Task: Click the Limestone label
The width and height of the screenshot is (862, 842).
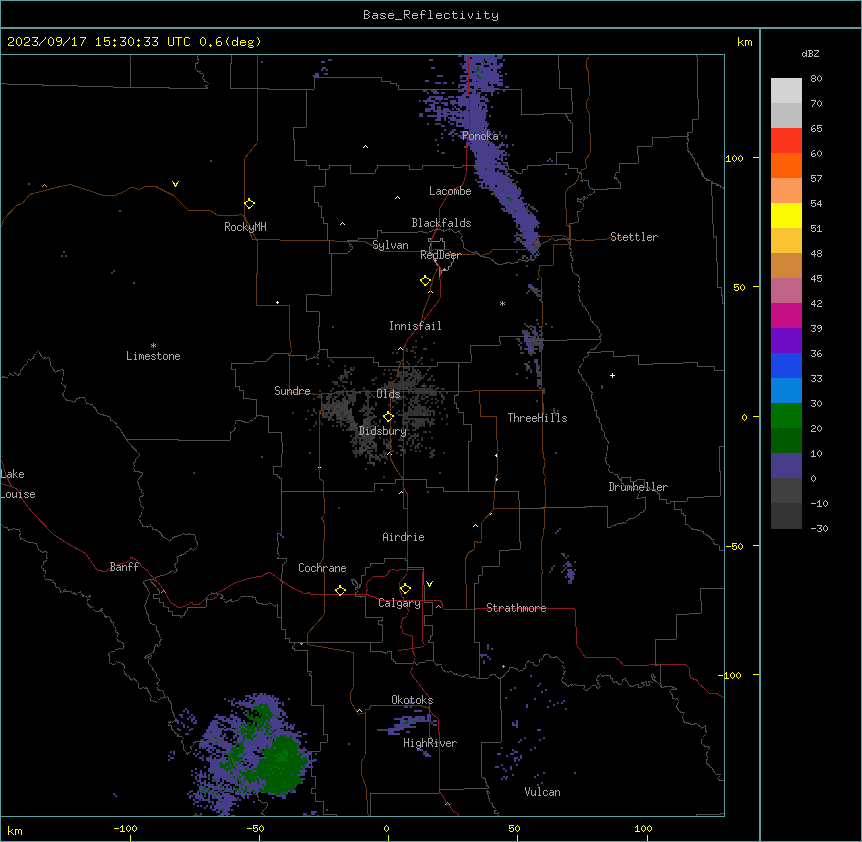Action: pyautogui.click(x=153, y=356)
